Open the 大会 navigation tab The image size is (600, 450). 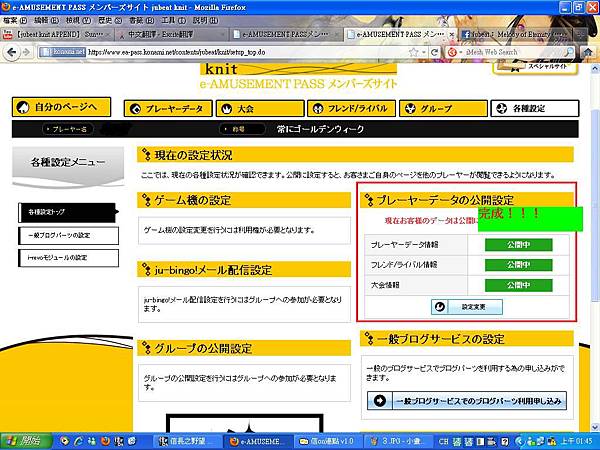[x=260, y=109]
